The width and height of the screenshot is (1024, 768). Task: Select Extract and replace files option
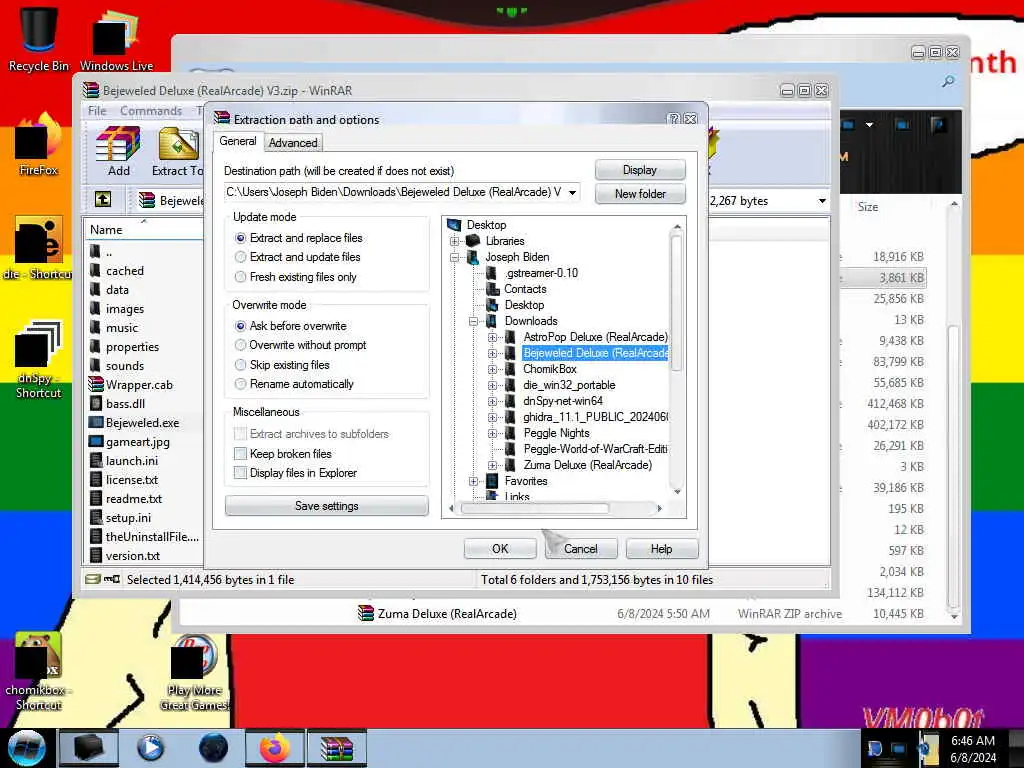(240, 238)
